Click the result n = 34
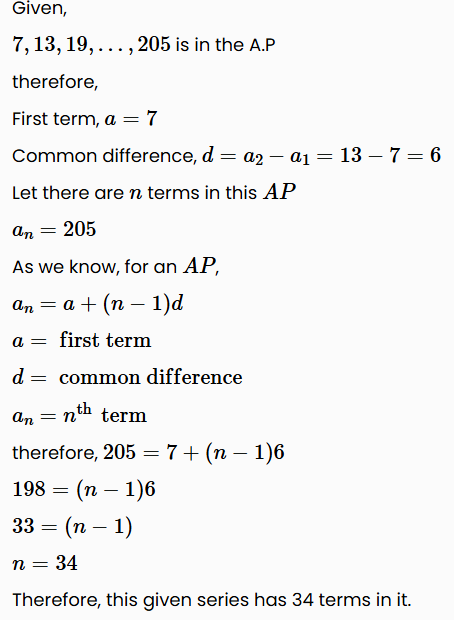454x620 pixels. pyautogui.click(x=45, y=563)
